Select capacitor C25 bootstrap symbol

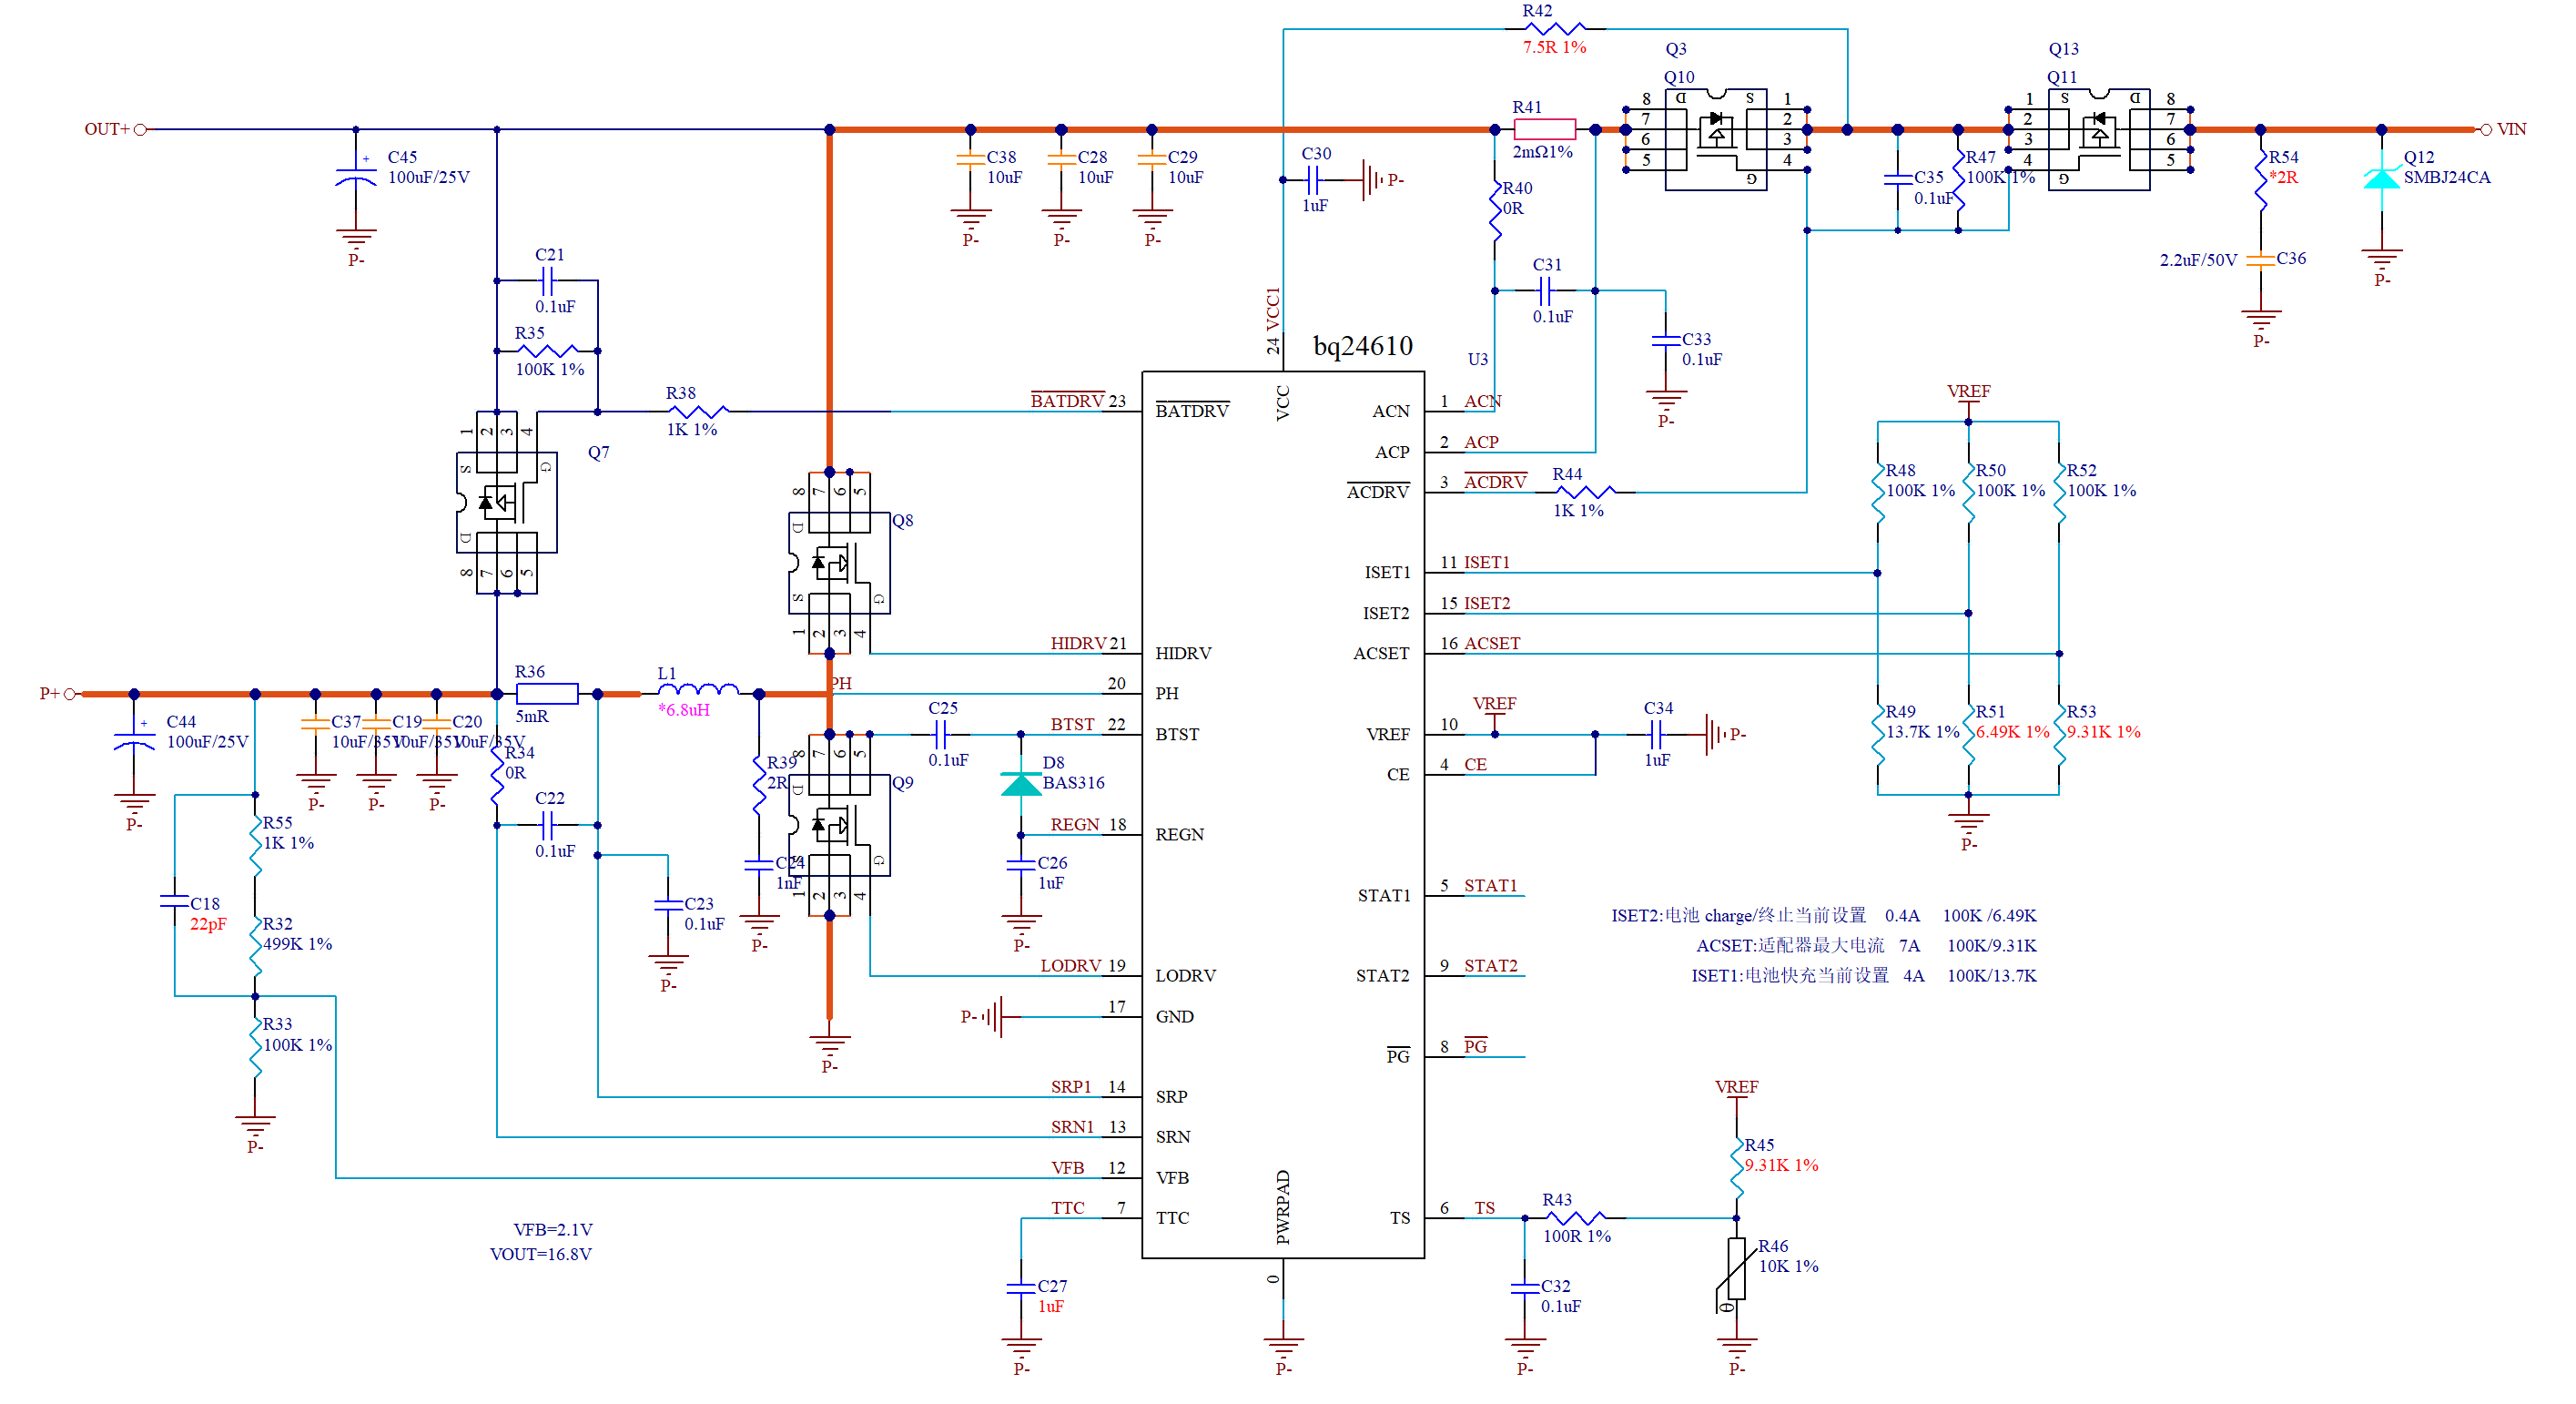point(940,735)
